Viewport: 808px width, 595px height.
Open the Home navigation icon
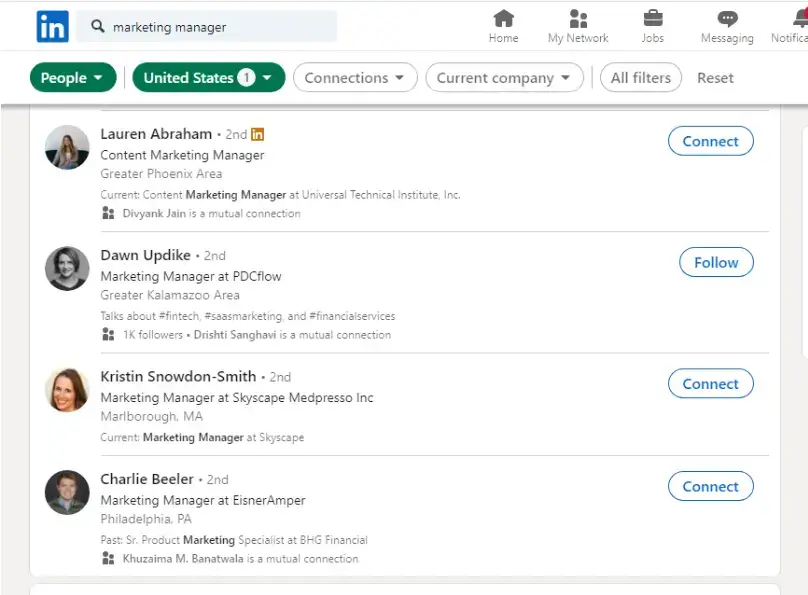coord(503,20)
